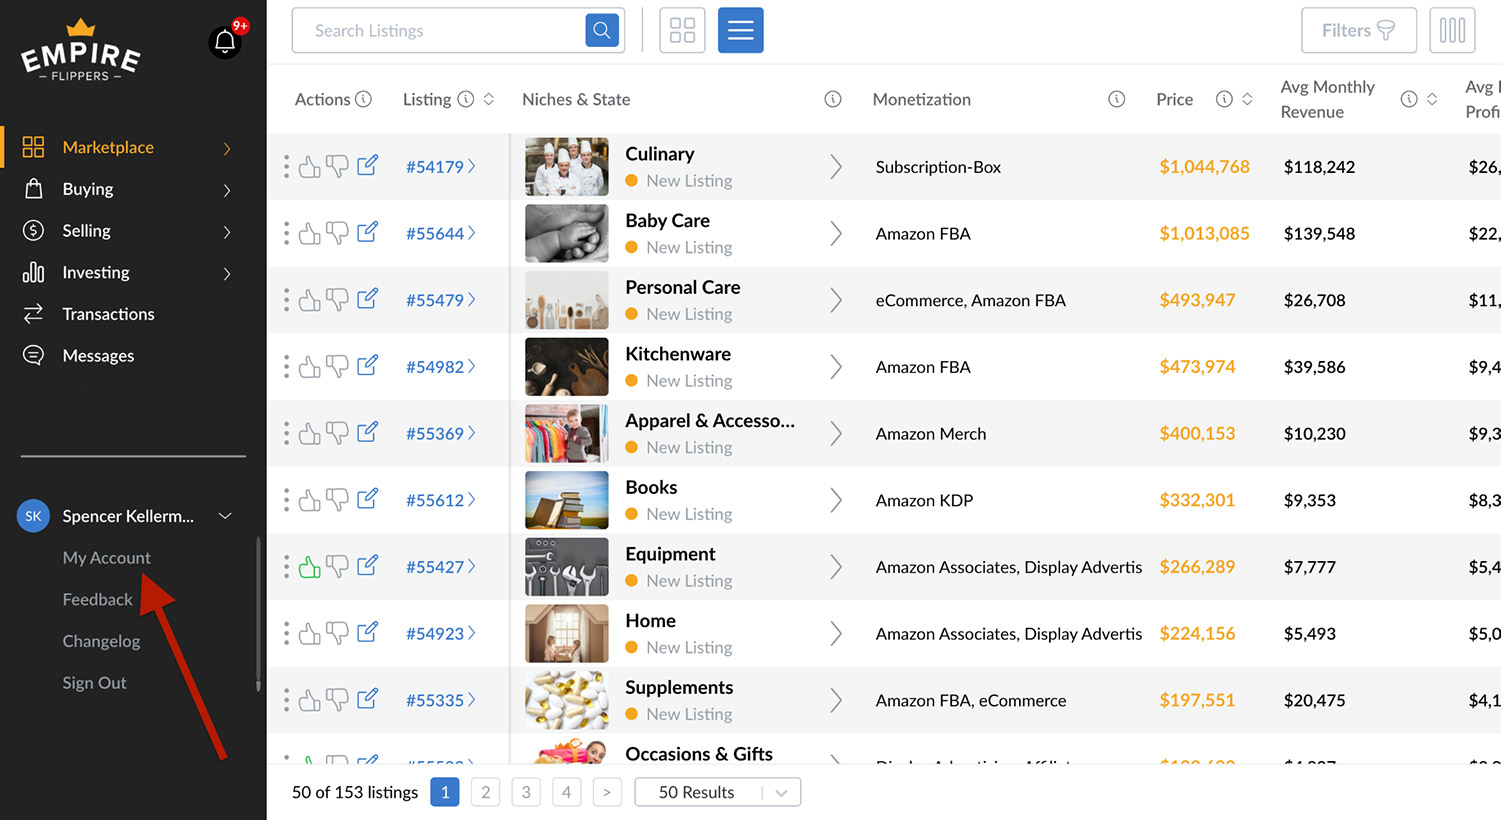The height and width of the screenshot is (820, 1501).
Task: Open note editor for Books listing
Action: [367, 498]
